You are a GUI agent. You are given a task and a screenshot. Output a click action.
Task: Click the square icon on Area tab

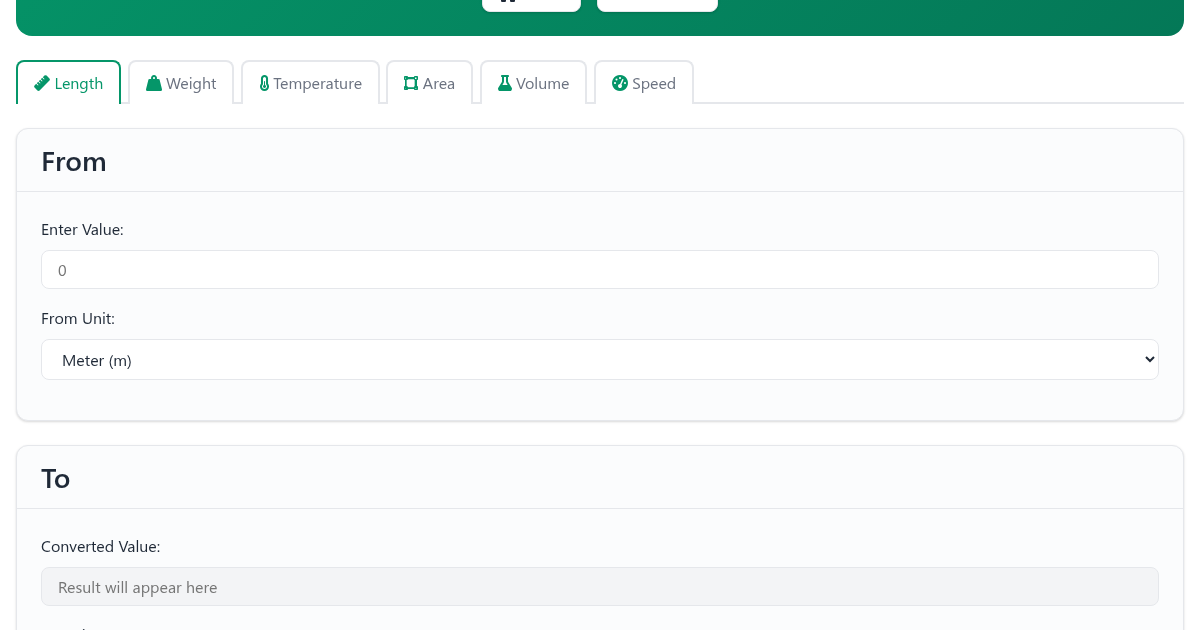coord(411,83)
